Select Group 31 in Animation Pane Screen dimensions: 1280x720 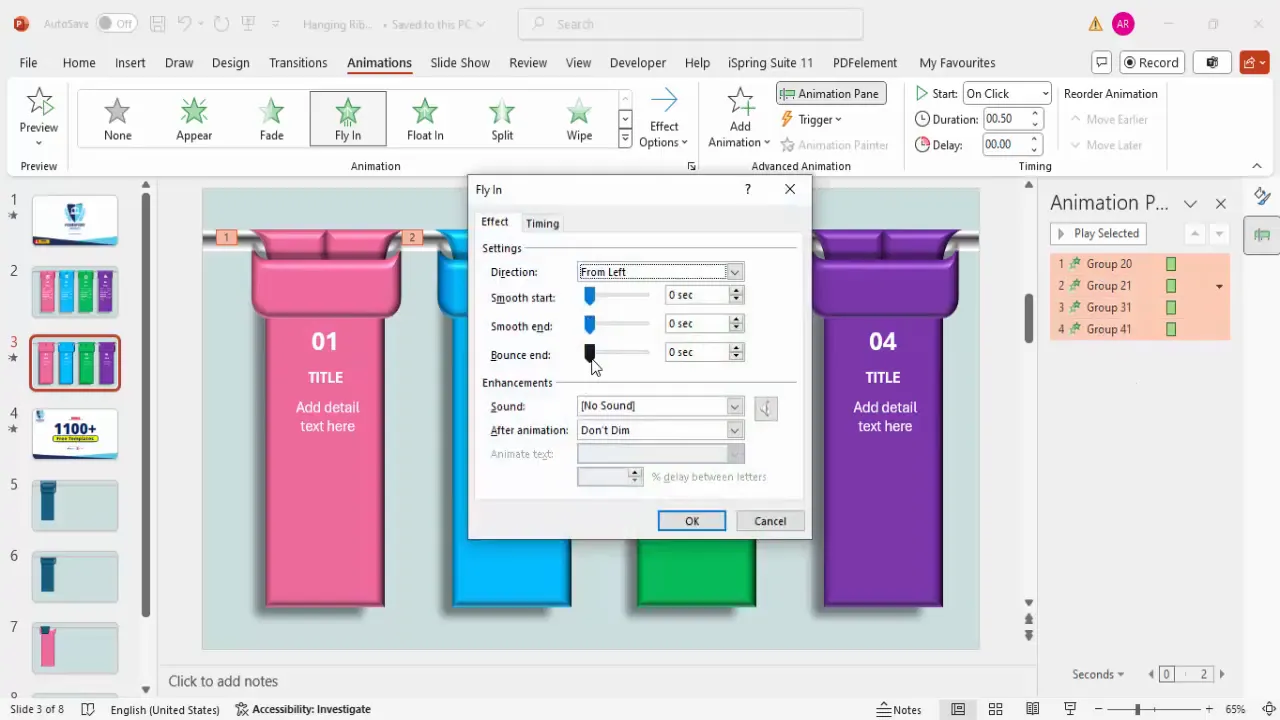coord(1139,308)
